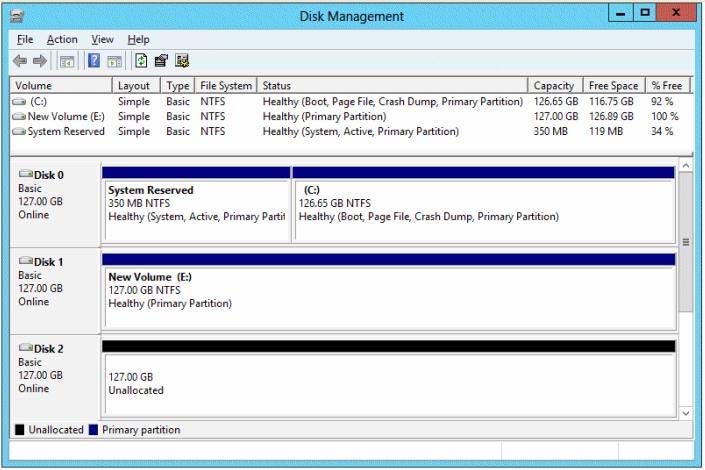Select the Disk 2 label panel

[55, 378]
